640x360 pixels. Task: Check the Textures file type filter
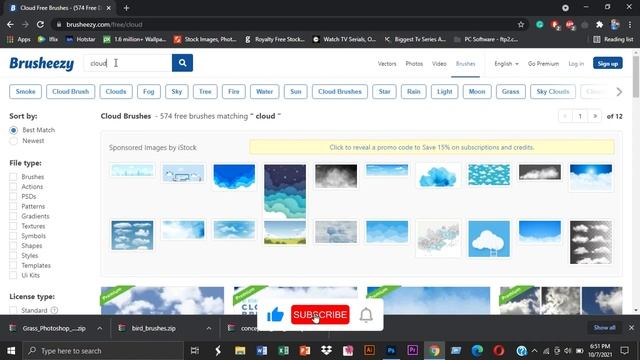pos(13,226)
